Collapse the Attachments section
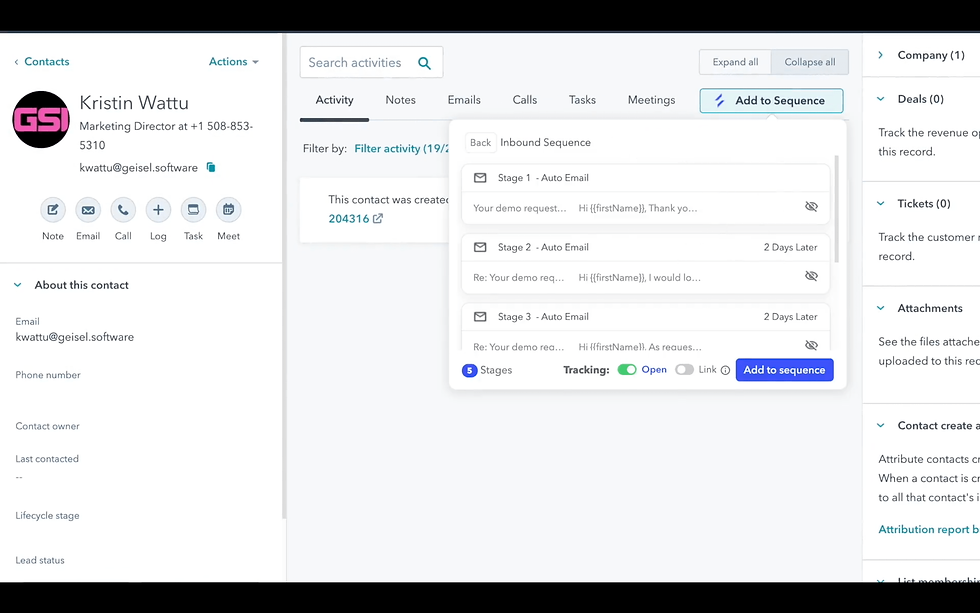 click(880, 308)
